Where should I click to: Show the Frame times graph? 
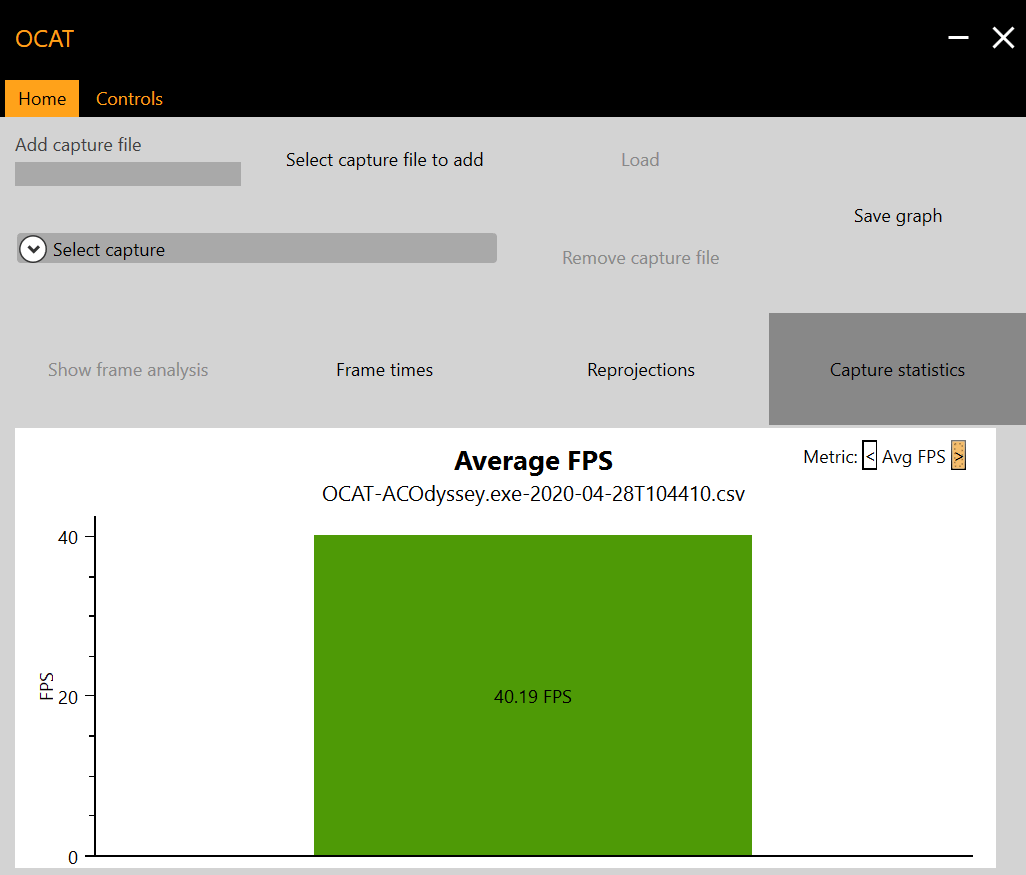(x=384, y=370)
